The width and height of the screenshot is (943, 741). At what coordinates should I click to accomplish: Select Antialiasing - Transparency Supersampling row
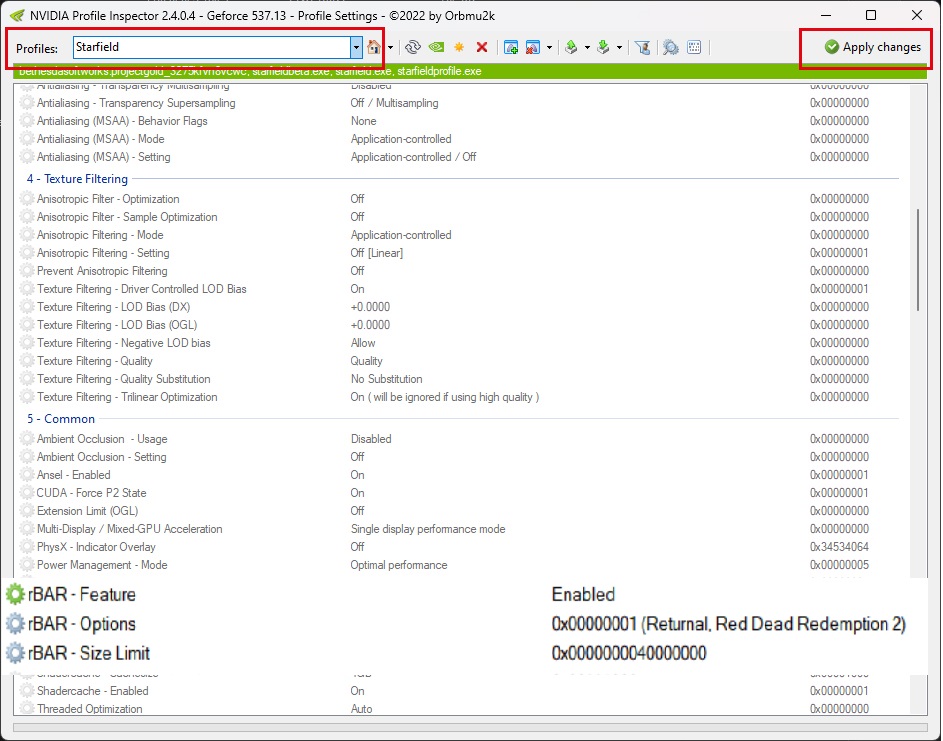461,103
